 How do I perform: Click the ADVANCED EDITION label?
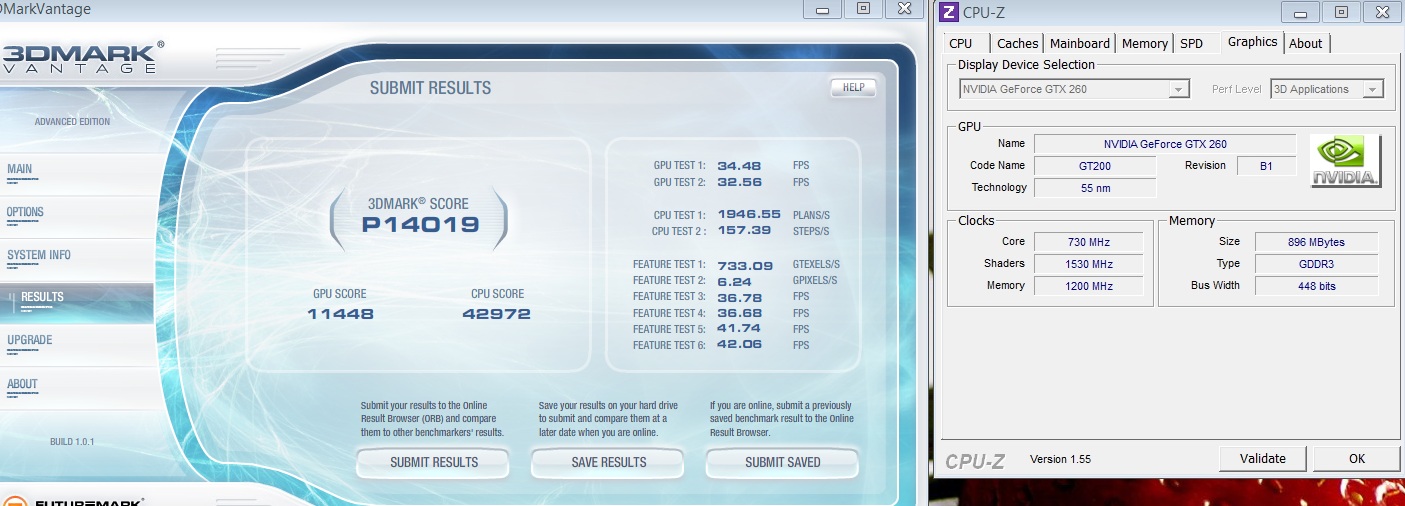tap(72, 122)
